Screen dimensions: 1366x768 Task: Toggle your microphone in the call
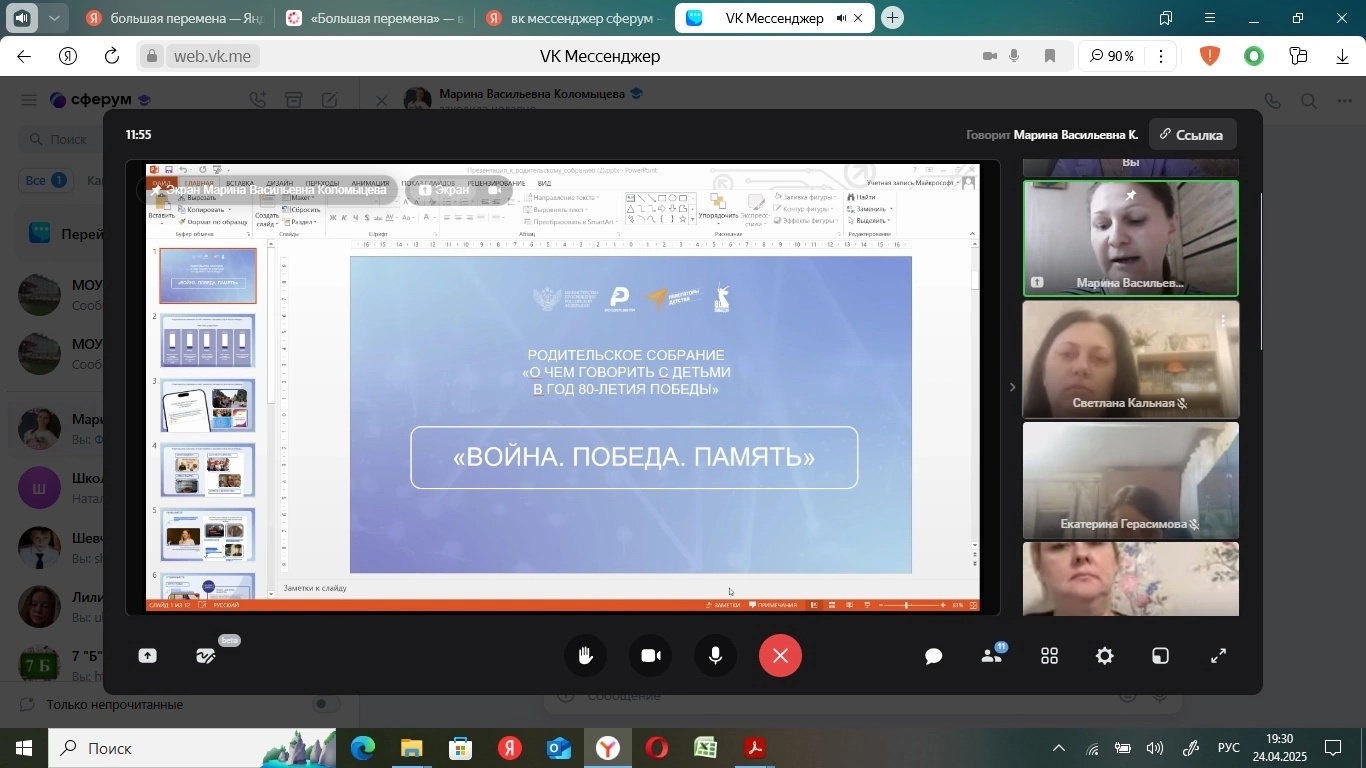[x=716, y=656]
